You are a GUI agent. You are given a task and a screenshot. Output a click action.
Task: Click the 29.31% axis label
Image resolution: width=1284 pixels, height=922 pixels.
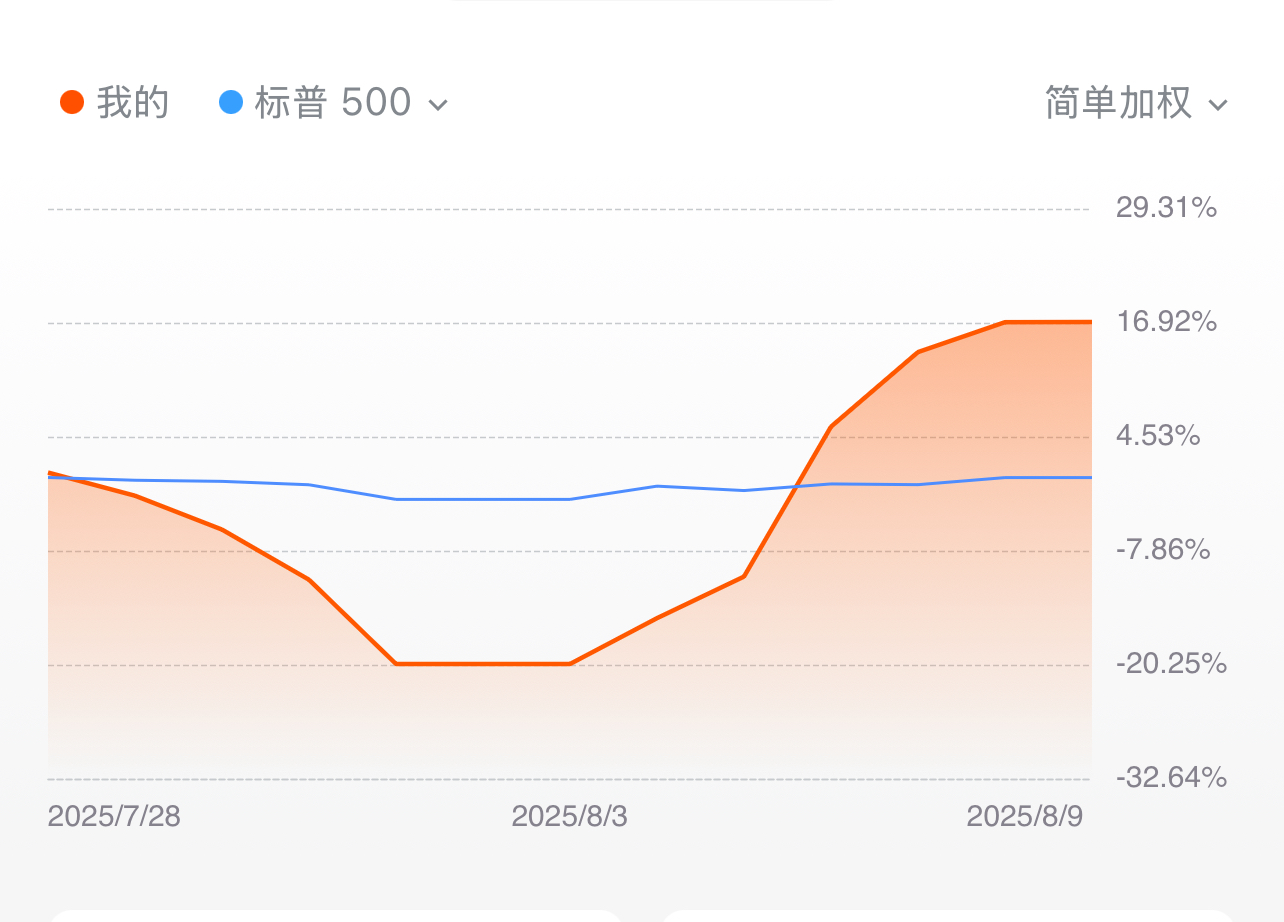[1166, 208]
